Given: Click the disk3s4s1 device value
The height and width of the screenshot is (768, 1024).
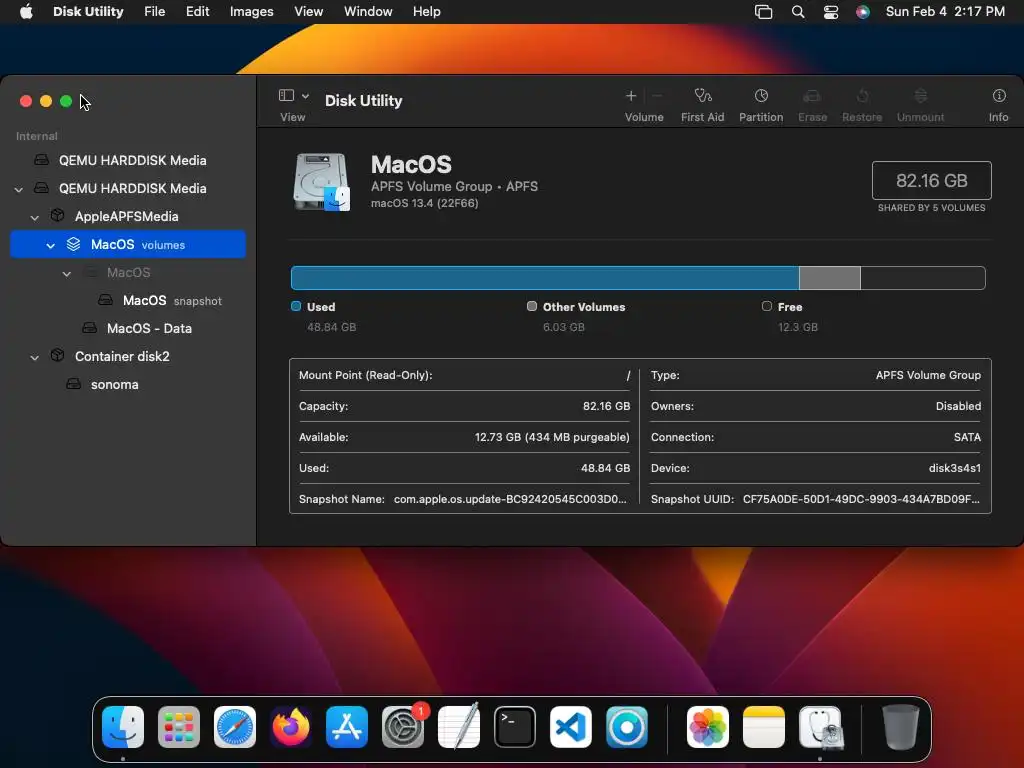Looking at the screenshot, I should coord(955,468).
